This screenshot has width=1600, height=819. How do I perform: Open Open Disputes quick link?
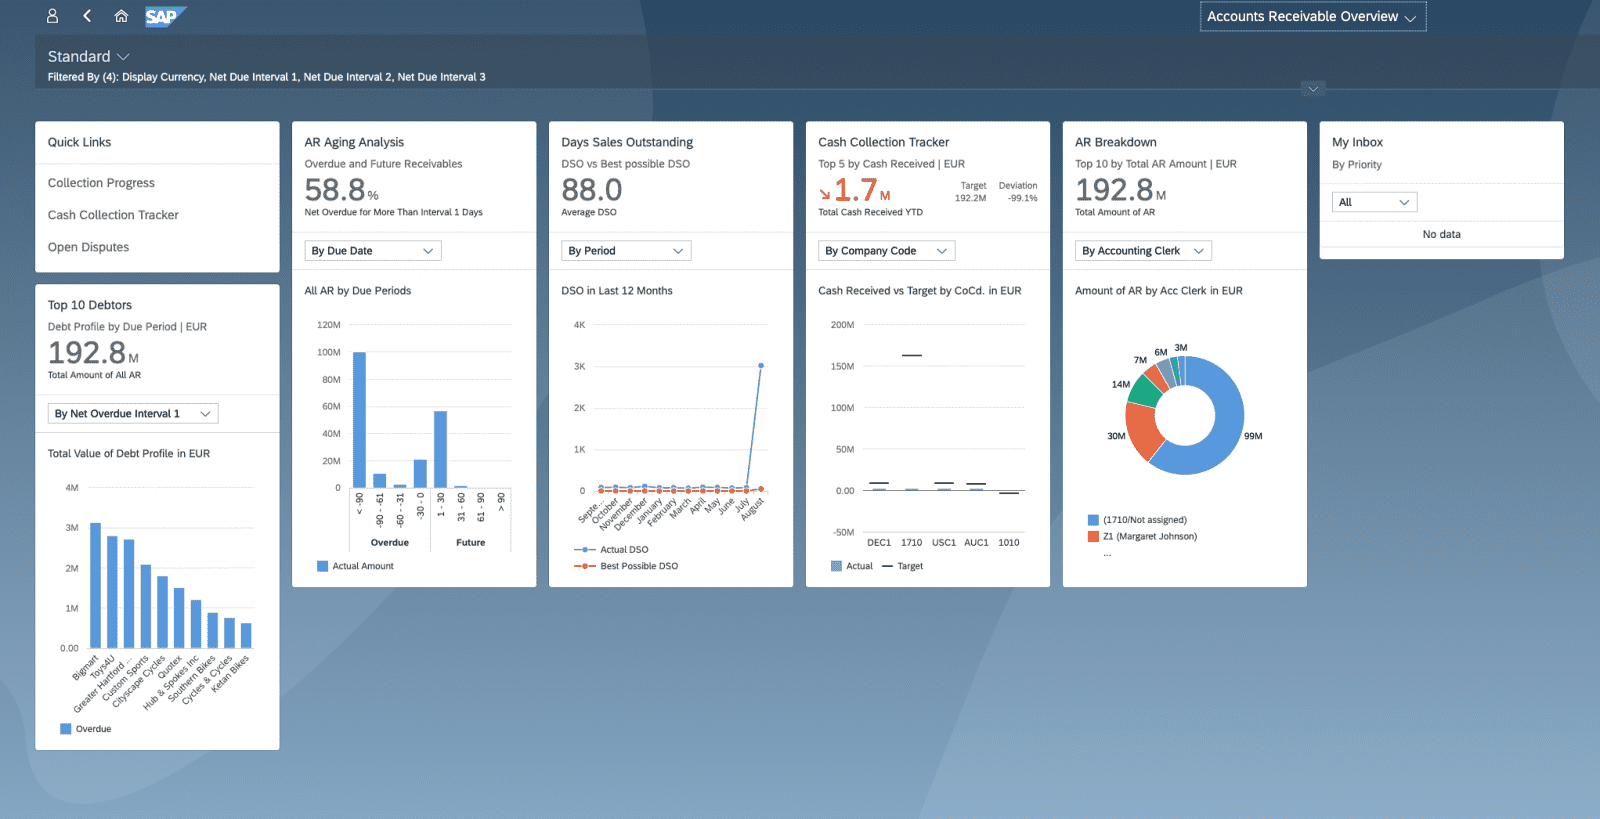click(88, 247)
